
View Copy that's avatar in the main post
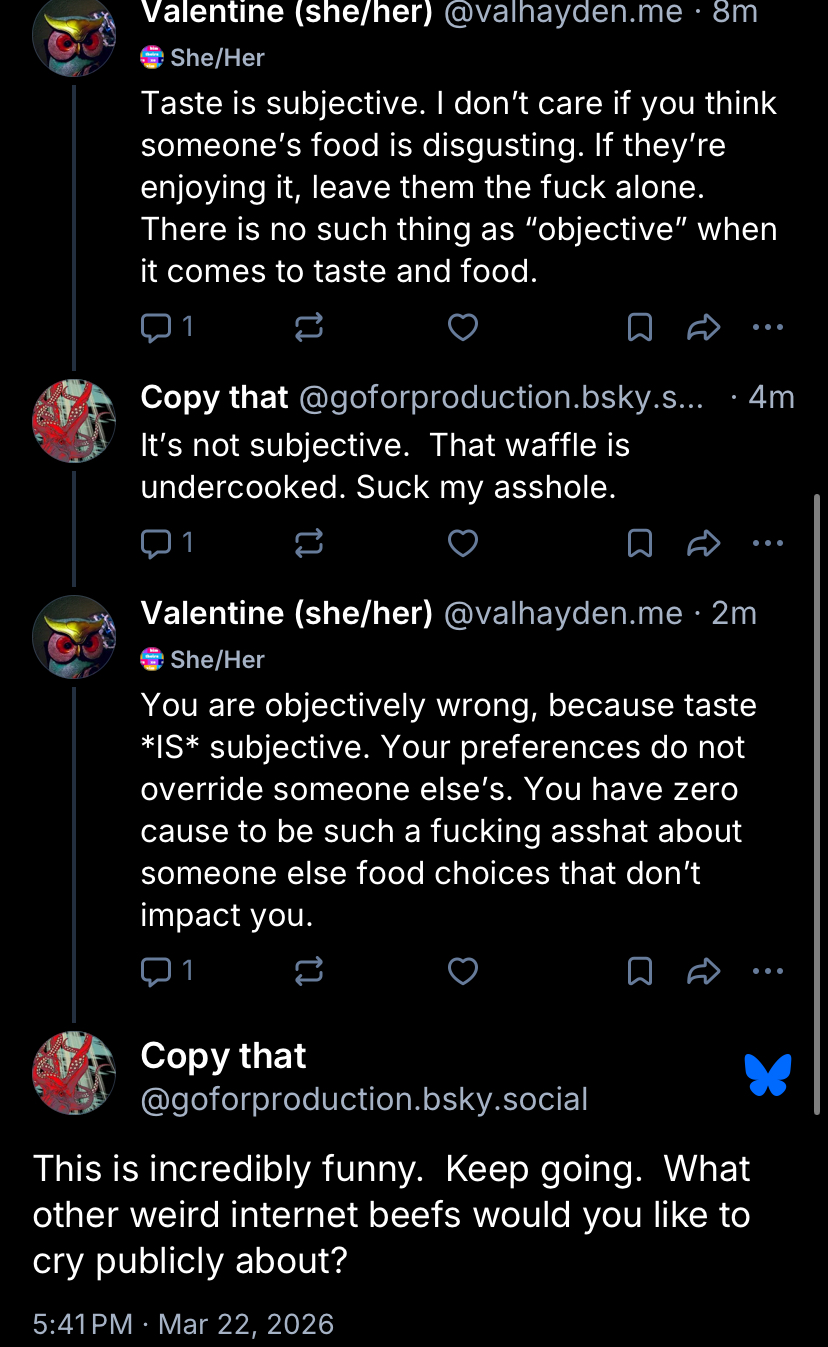(x=74, y=1073)
